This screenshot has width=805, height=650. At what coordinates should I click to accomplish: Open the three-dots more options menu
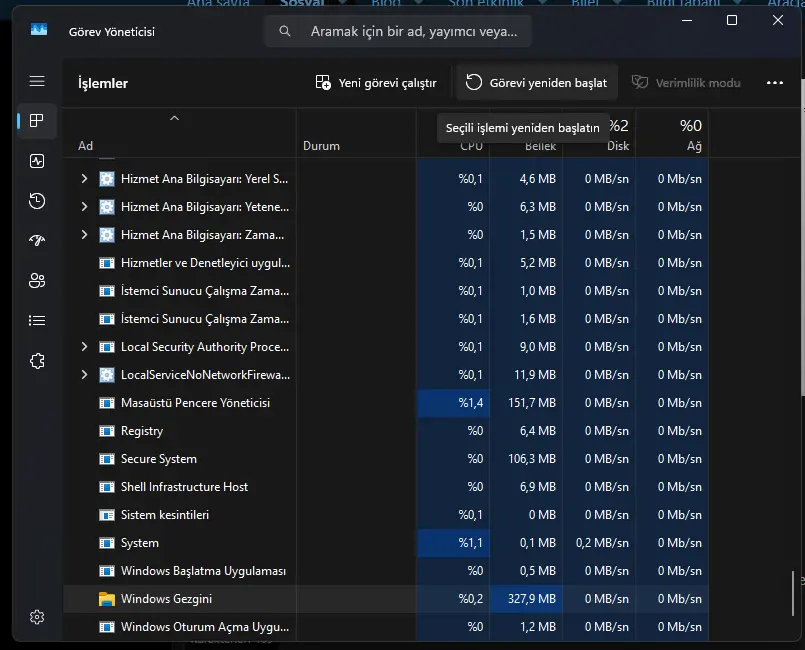[775, 83]
